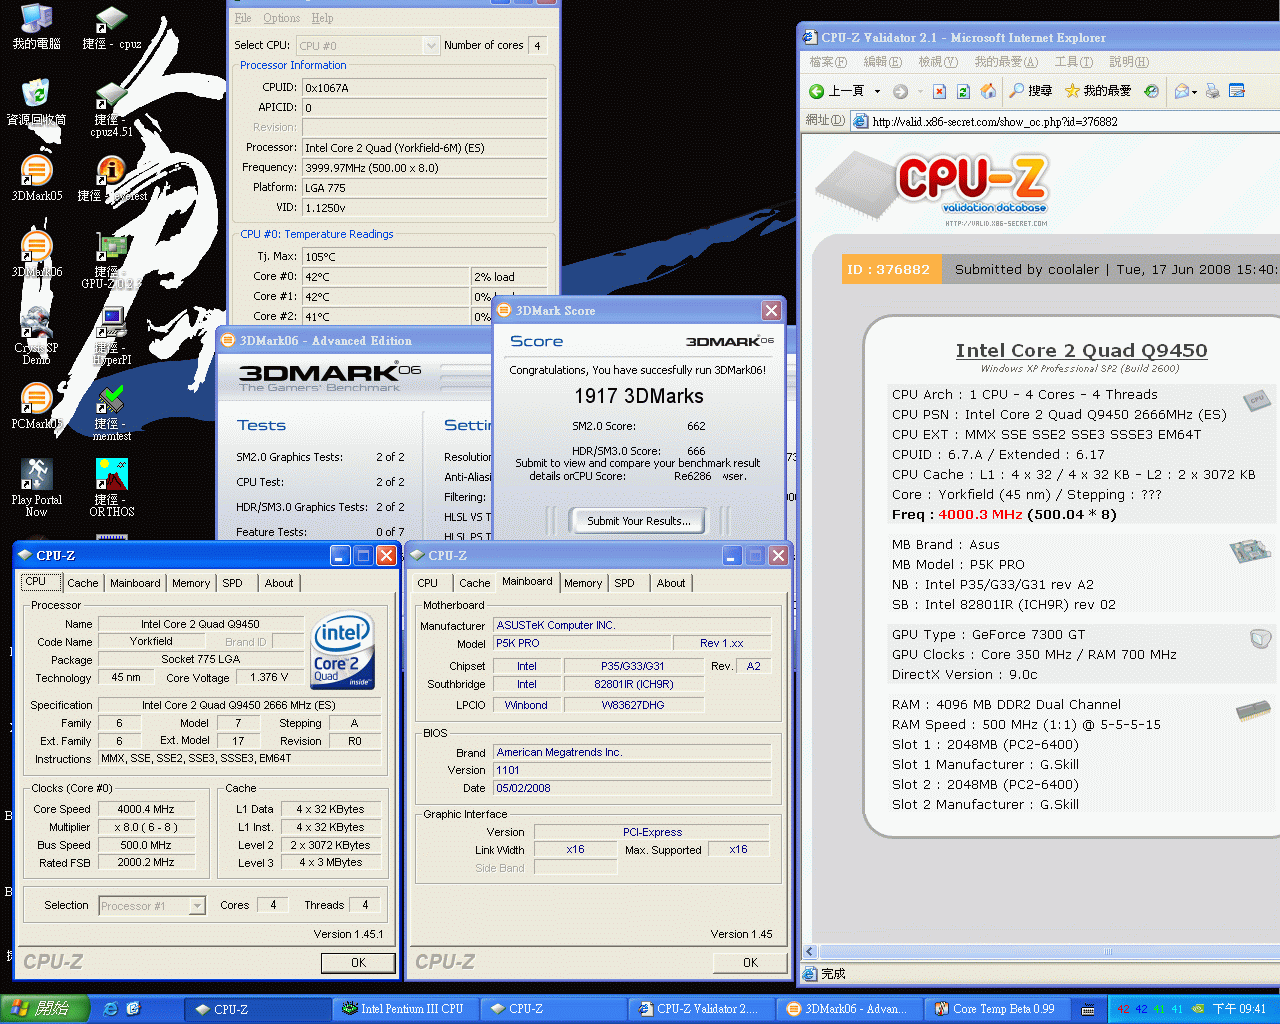
Task: Open IE Tools menu (工具)
Action: (x=1074, y=62)
